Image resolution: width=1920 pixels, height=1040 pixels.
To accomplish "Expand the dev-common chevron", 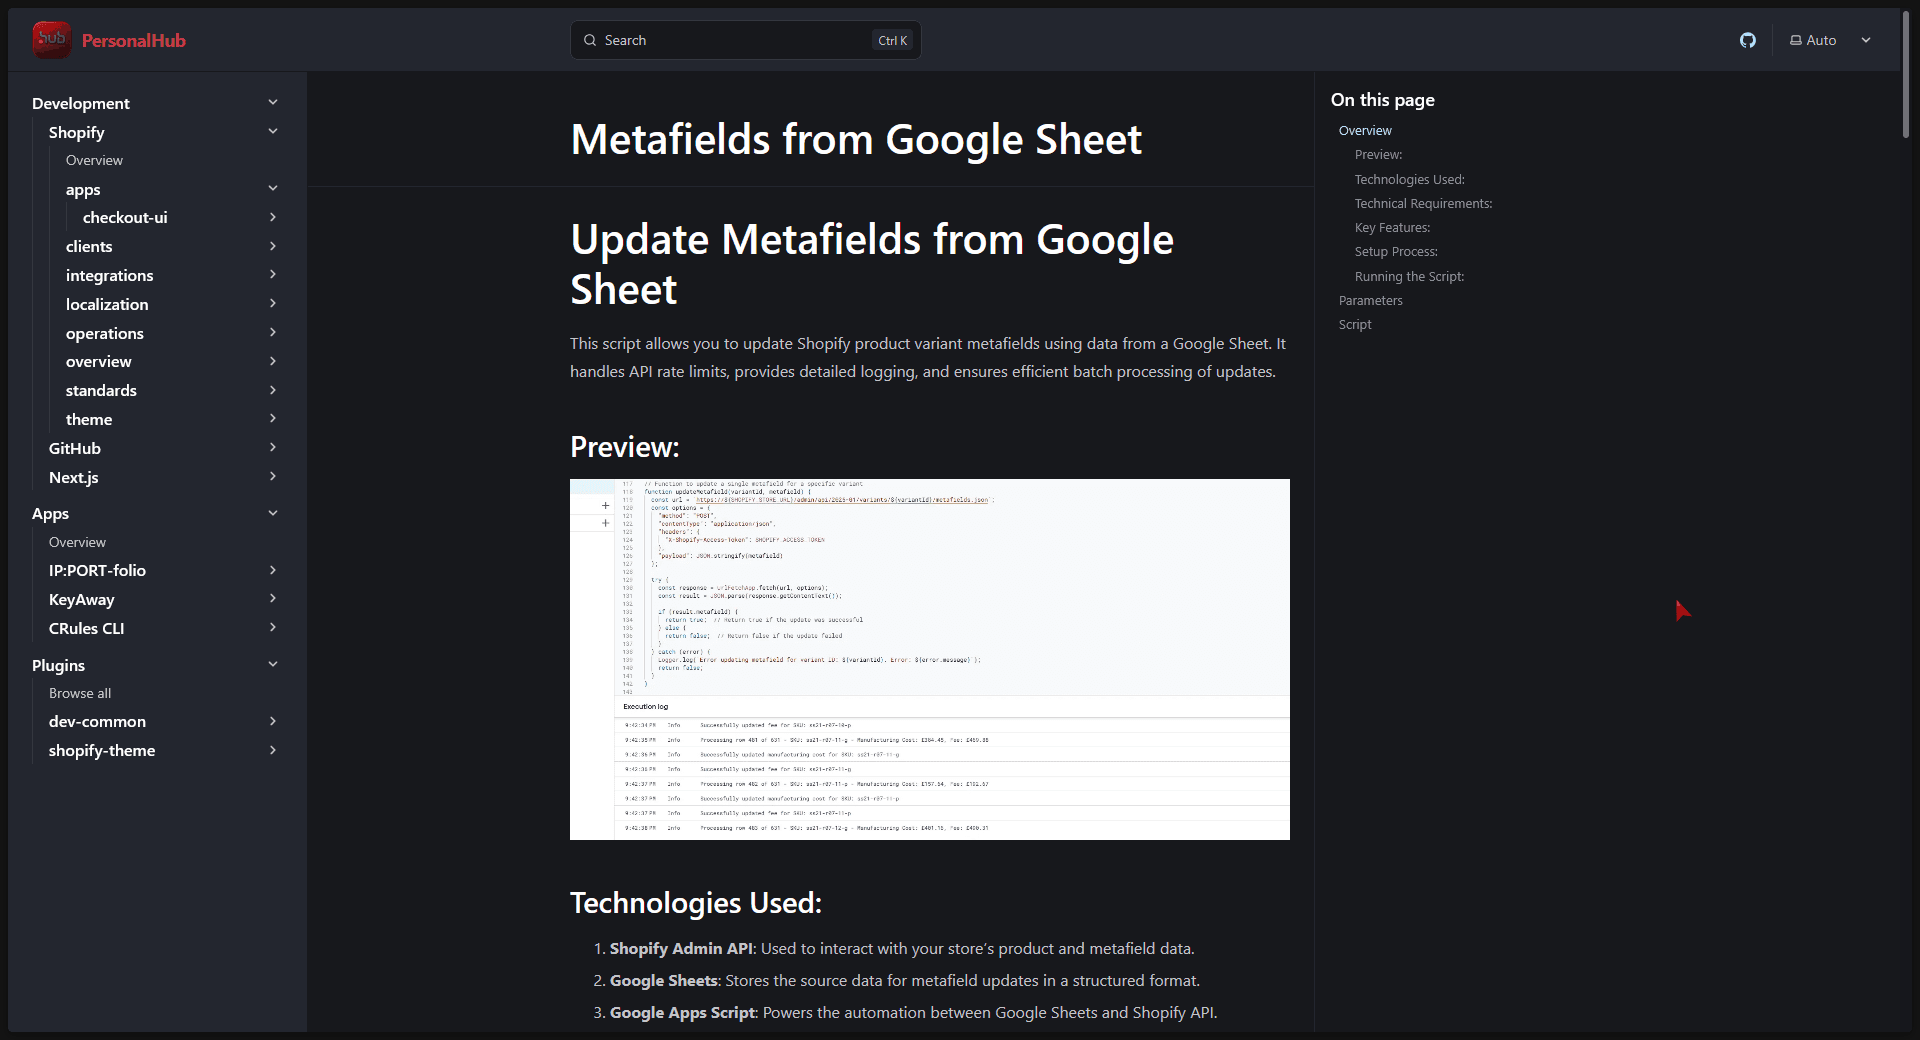I will pyautogui.click(x=273, y=721).
